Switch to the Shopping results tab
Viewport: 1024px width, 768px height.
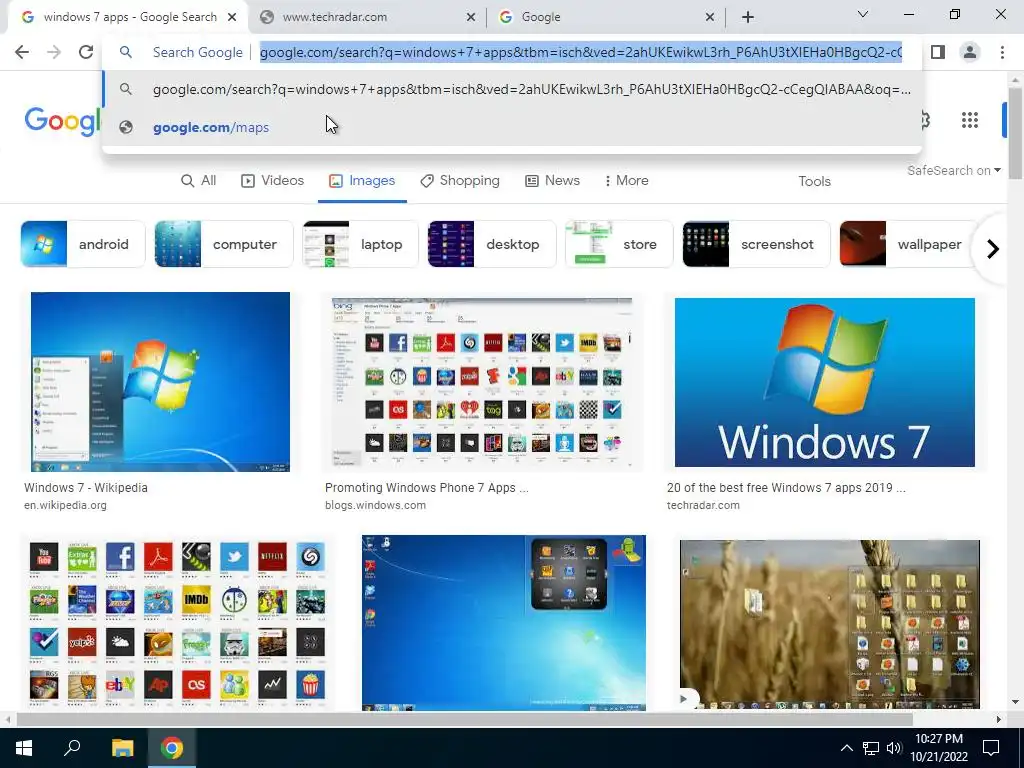460,181
